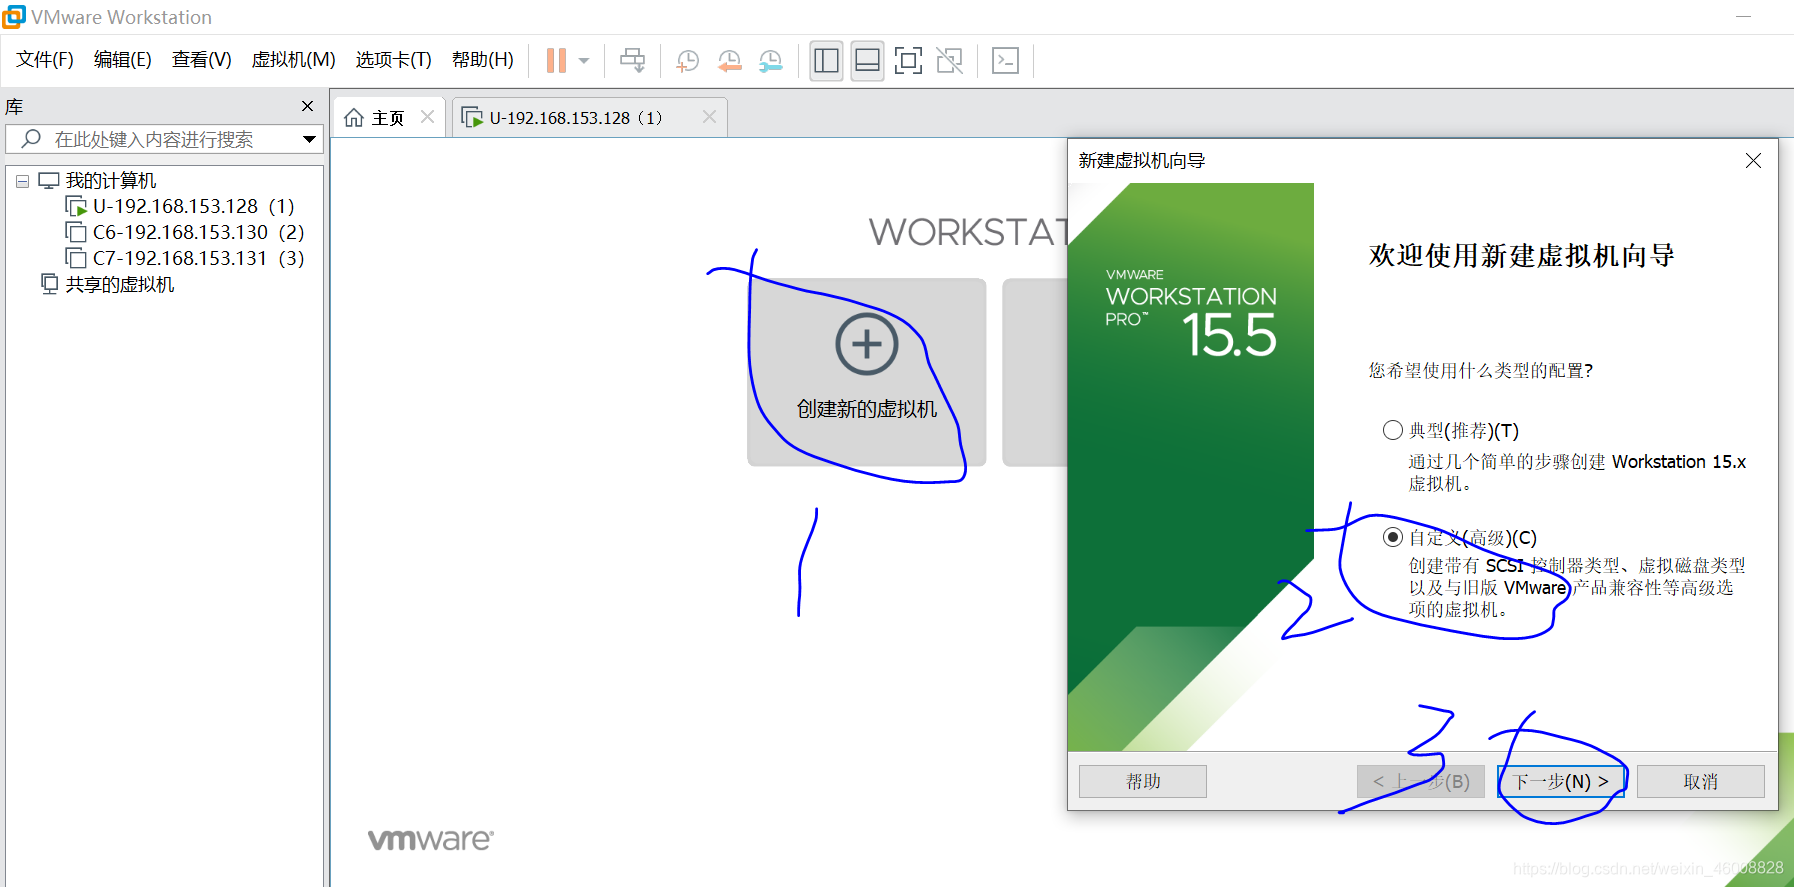
Task: Open the 虚拟机(M) menu
Action: pos(294,60)
